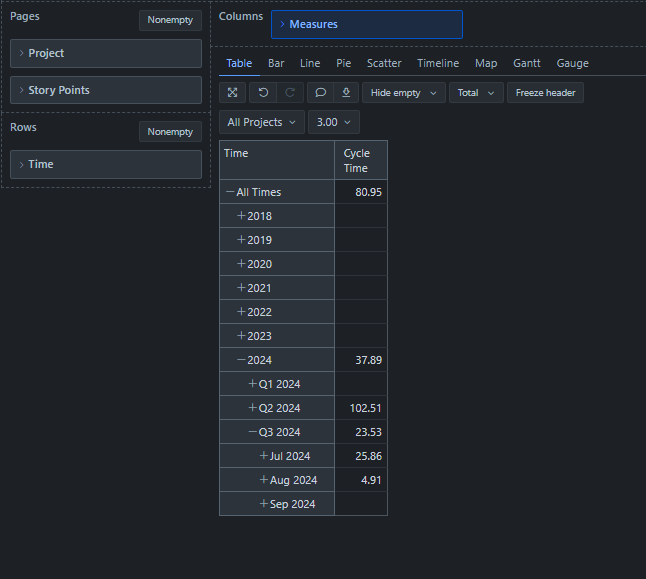Switch to the Scatter chart tab
The image size is (646, 579).
[384, 63]
